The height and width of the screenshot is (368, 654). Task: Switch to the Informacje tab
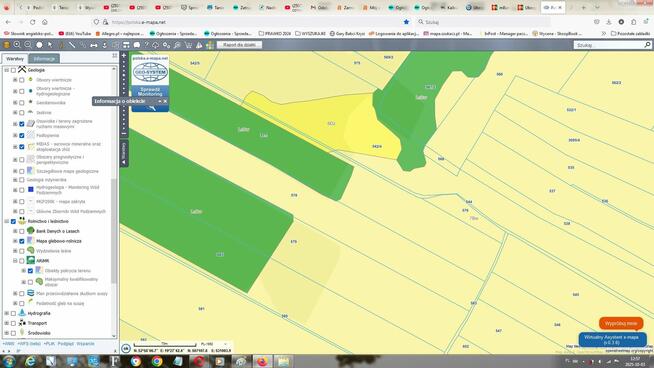[x=44, y=59]
